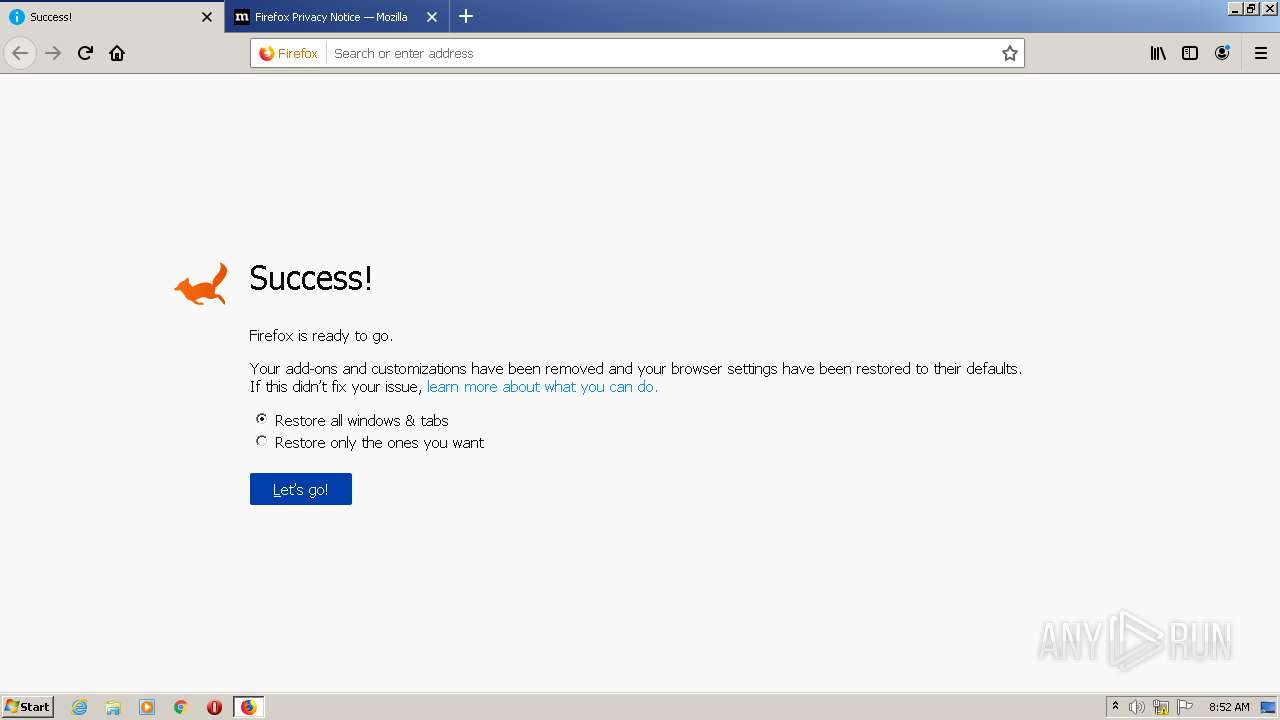Viewport: 1280px width, 720px height.
Task: Open the Windows Start menu
Action: point(28,707)
